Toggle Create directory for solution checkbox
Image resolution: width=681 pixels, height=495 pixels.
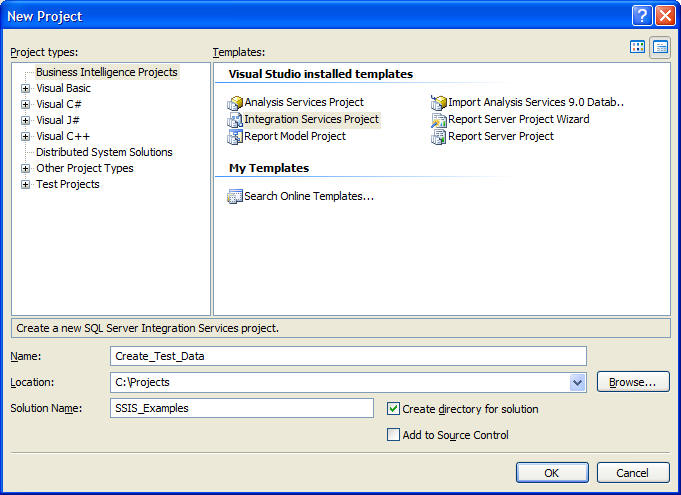click(393, 409)
